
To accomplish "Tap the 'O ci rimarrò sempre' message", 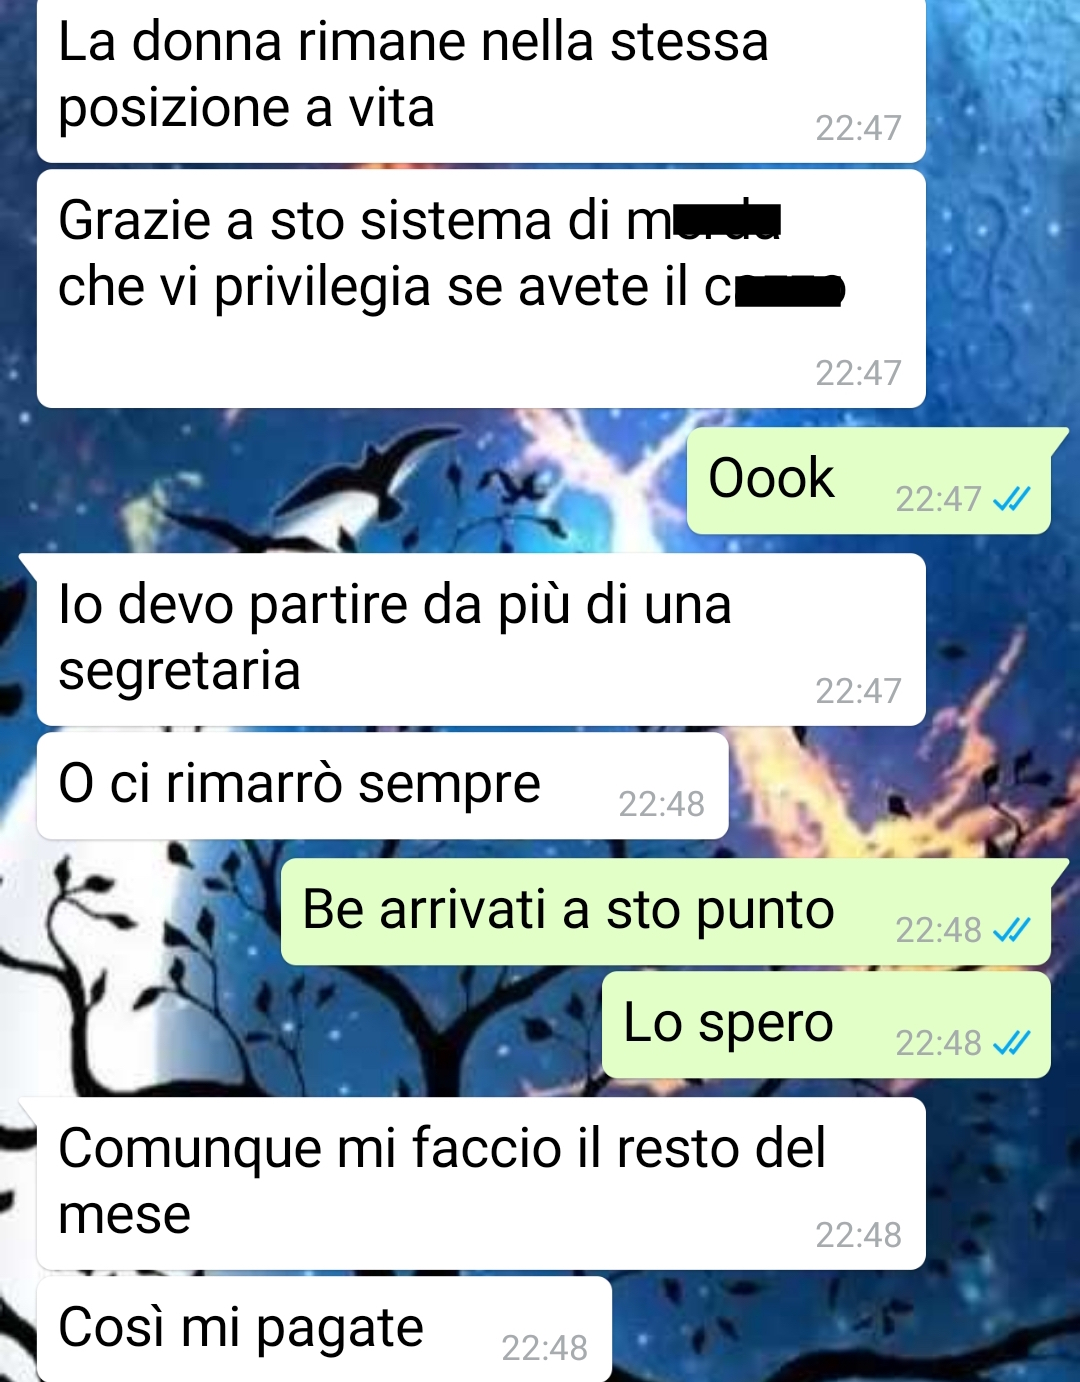I will 382,786.
